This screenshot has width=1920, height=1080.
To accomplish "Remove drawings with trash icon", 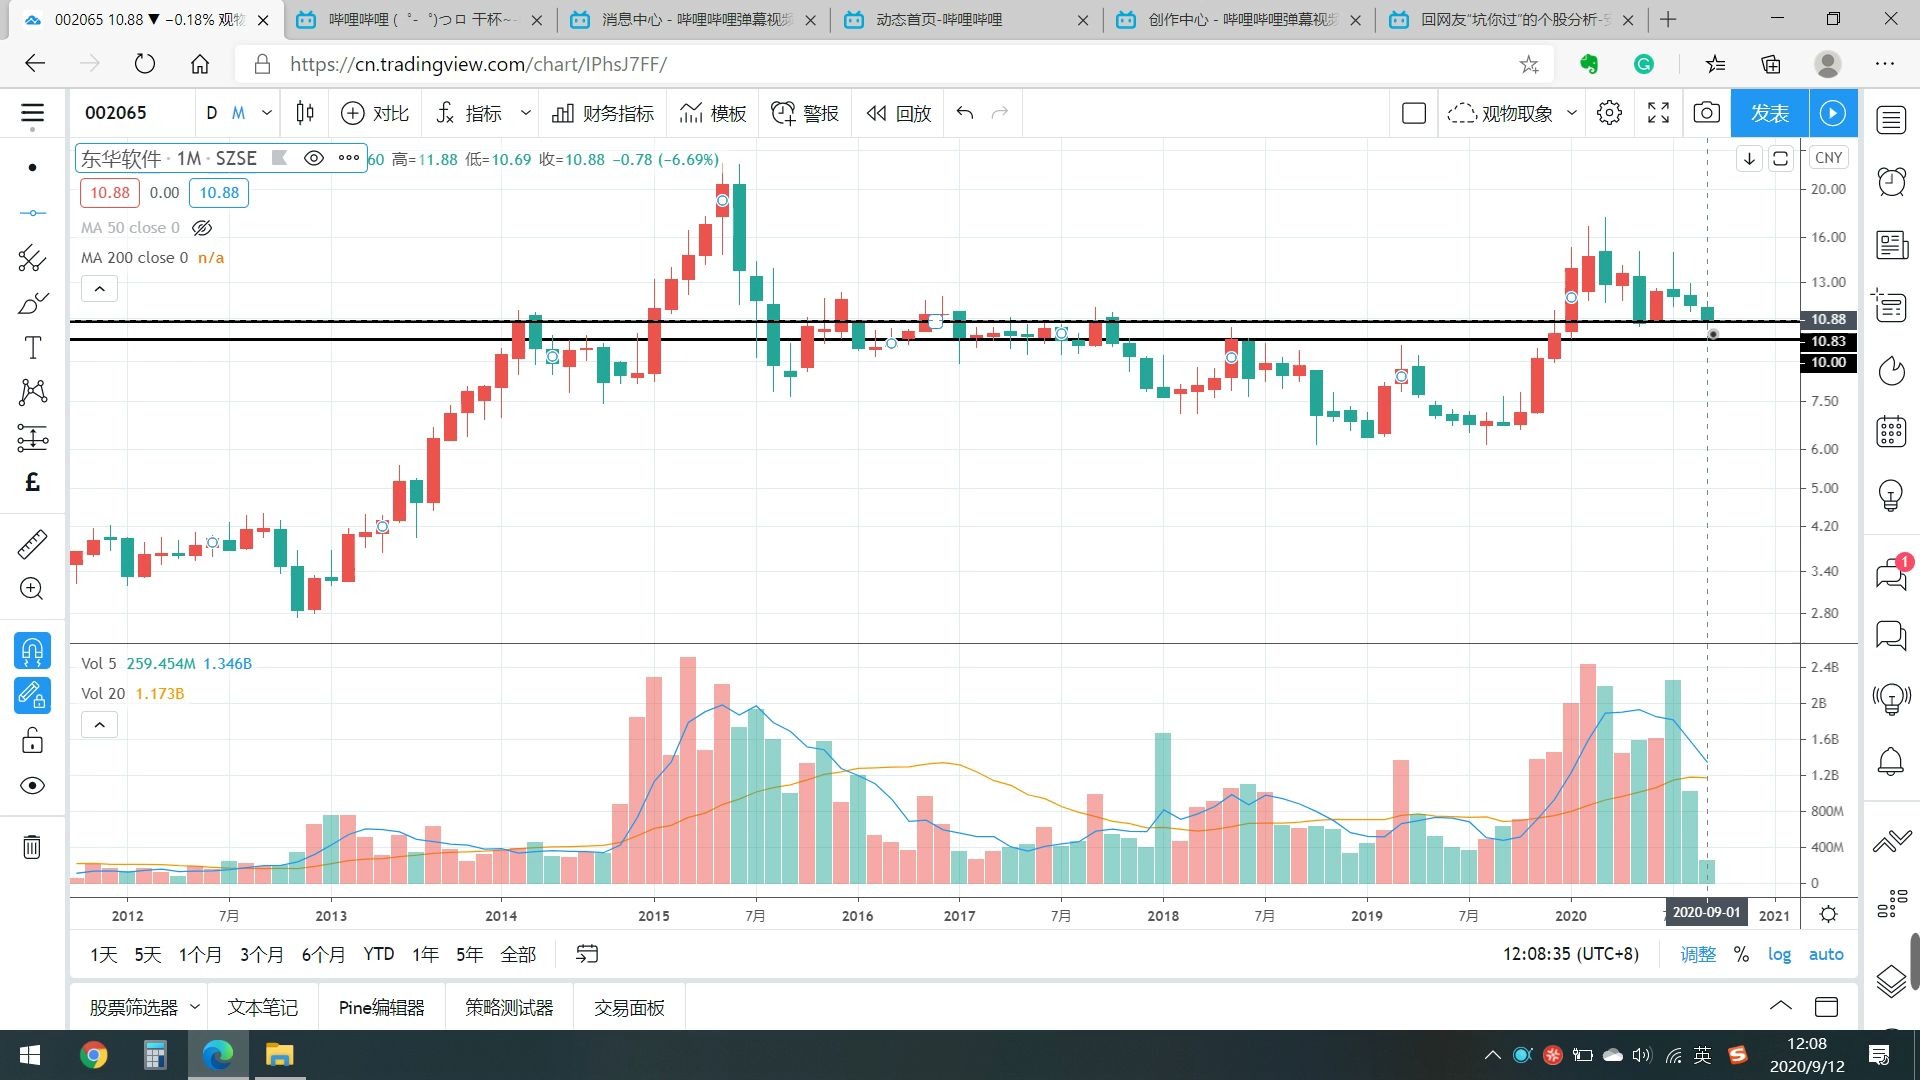I will pyautogui.click(x=32, y=847).
